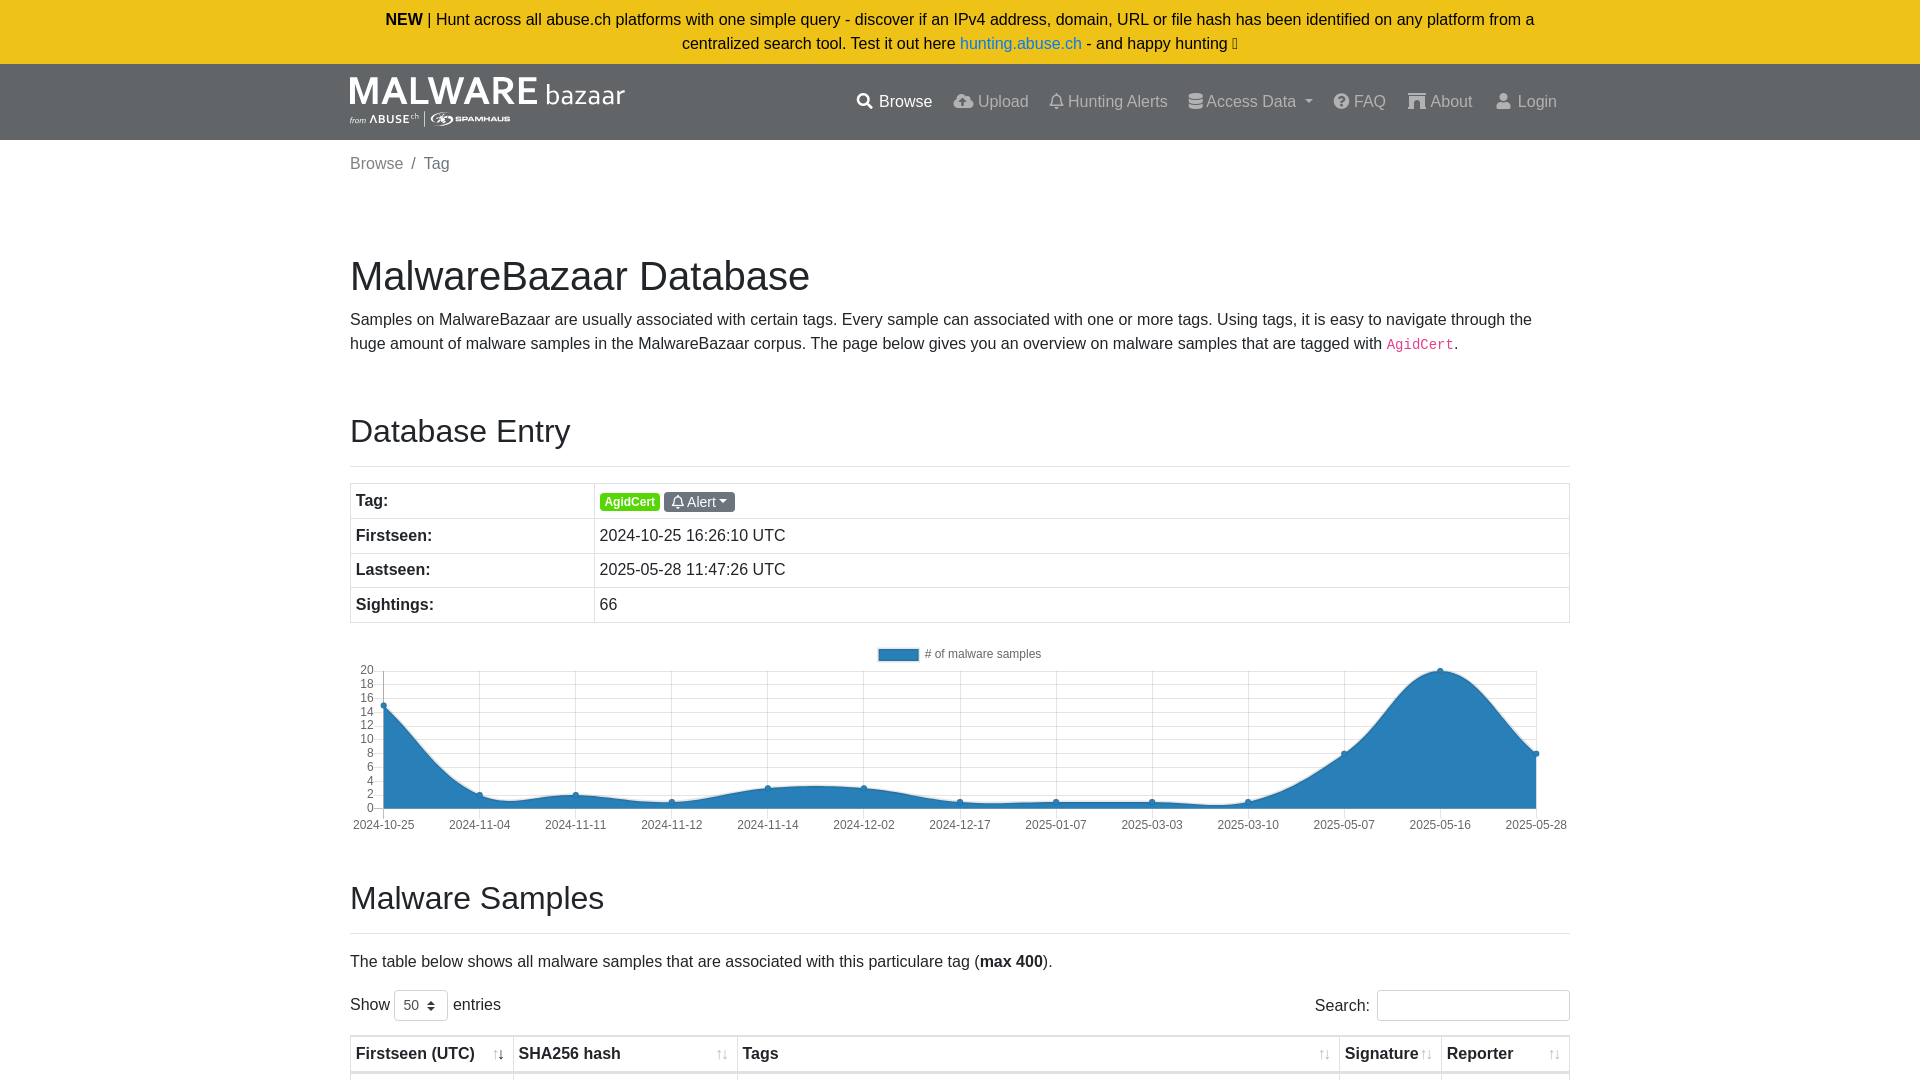Image resolution: width=1920 pixels, height=1080 pixels.
Task: Click the chart point at 2024-10-25
Action: [x=384, y=706]
